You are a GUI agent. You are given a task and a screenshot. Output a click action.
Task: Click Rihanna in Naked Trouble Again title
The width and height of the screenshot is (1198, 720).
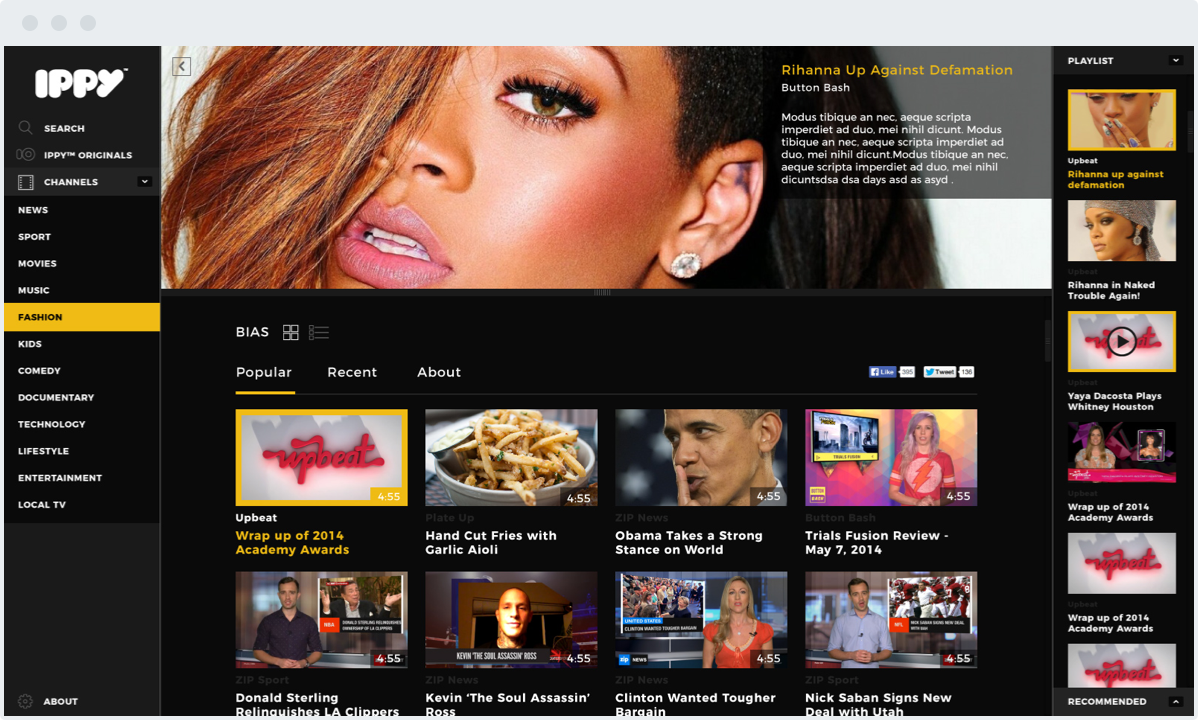(x=1111, y=290)
